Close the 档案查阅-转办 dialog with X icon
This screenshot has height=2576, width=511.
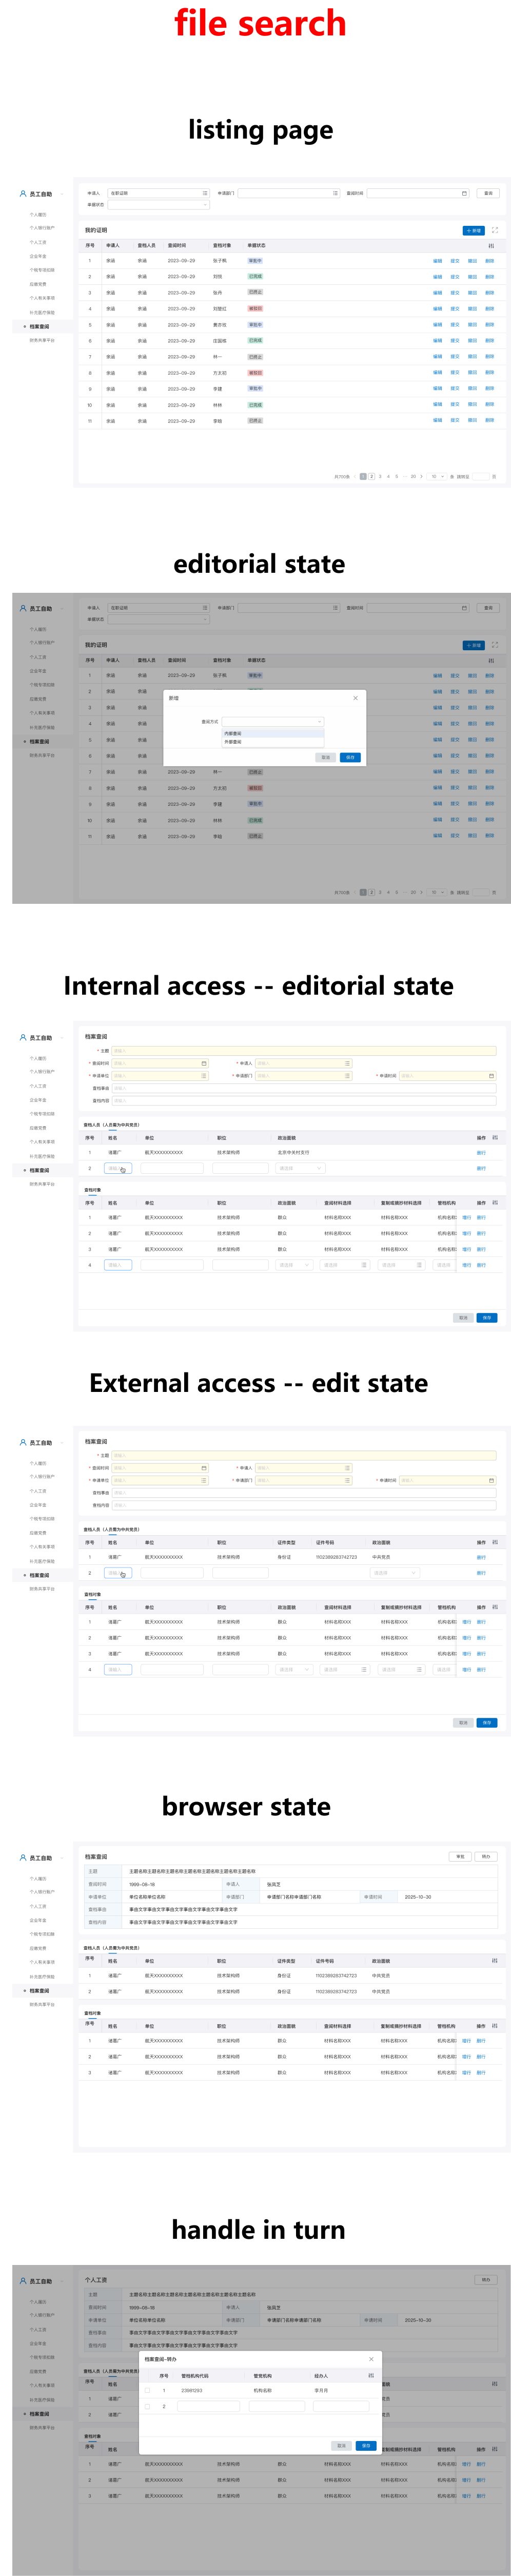point(371,2359)
